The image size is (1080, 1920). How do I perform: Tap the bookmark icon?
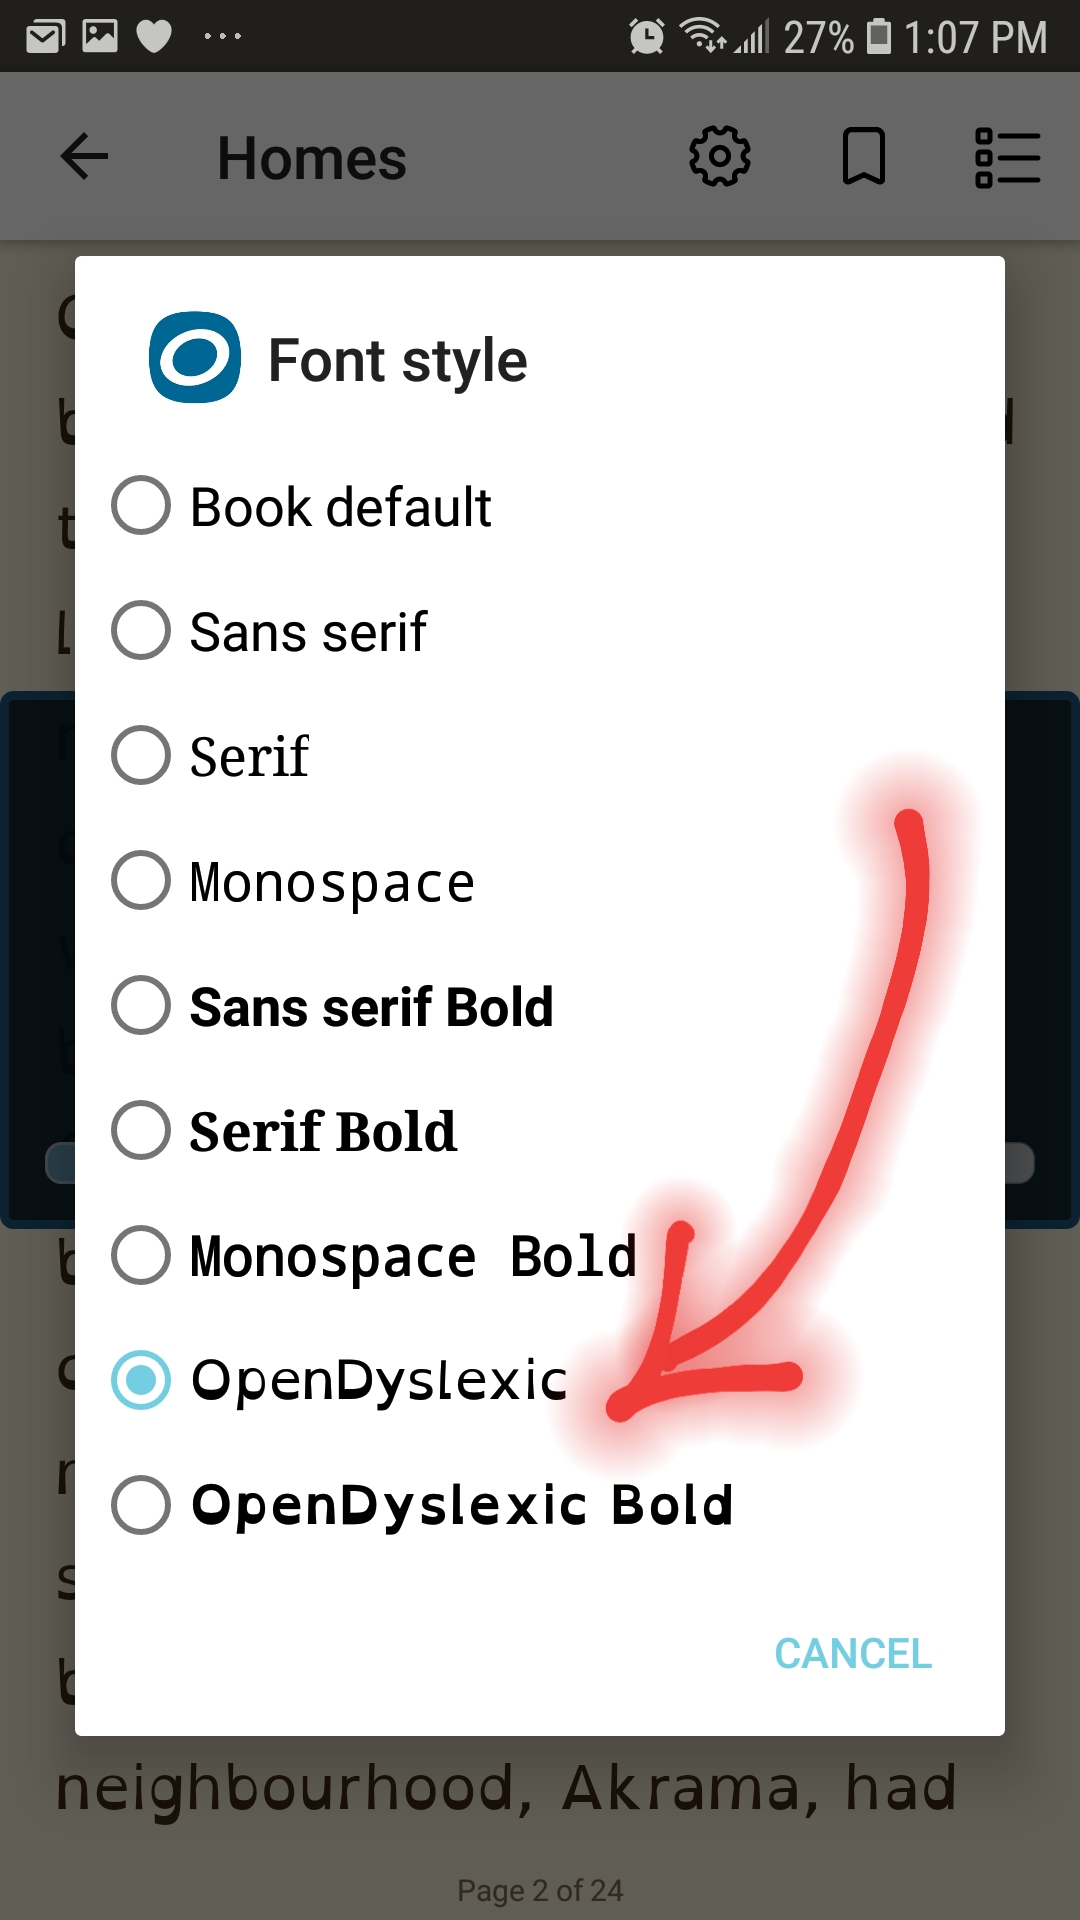(864, 156)
